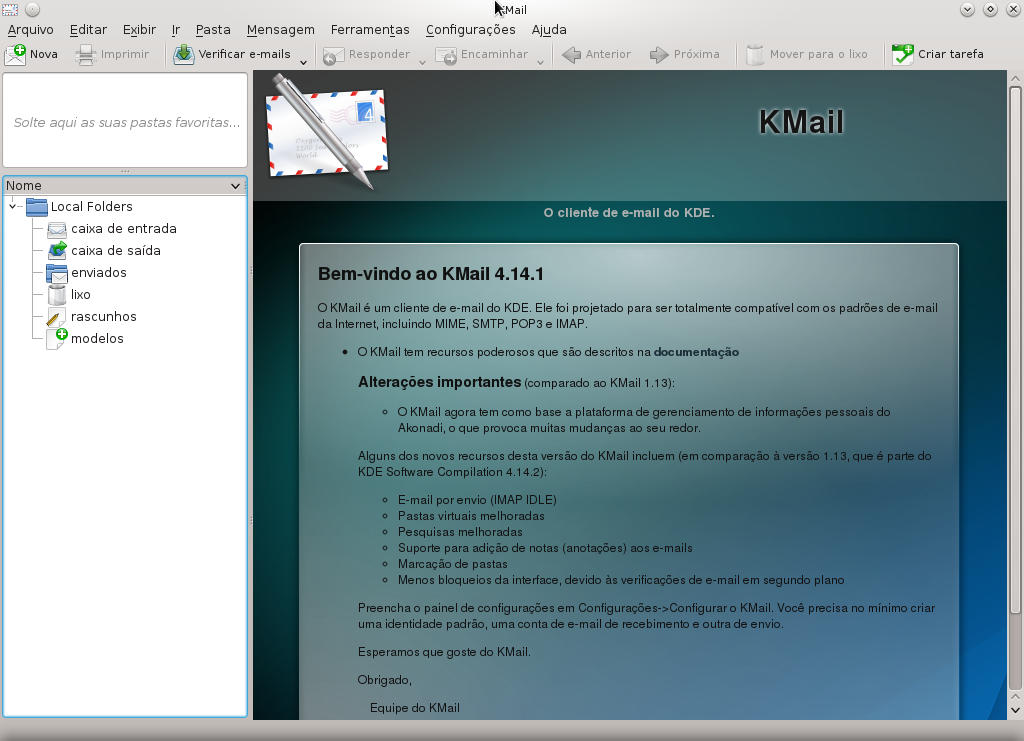Screen dimensions: 1024x741
Task: Select the rascunhos drafts pencil icon
Action: click(x=55, y=316)
